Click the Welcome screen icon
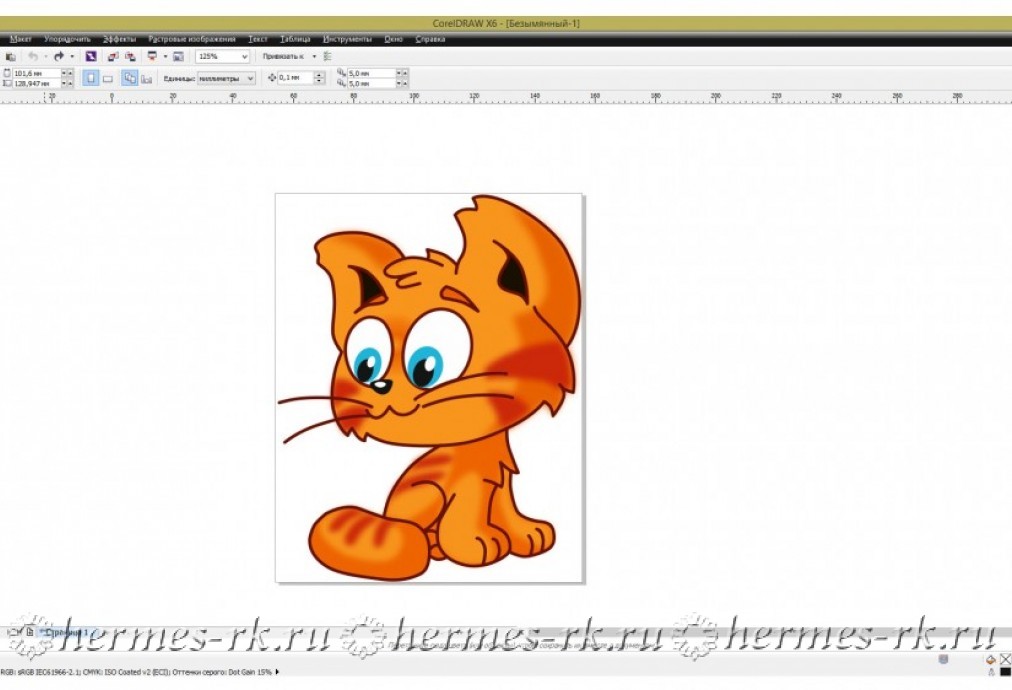This screenshot has height=690, width=1012. point(178,57)
